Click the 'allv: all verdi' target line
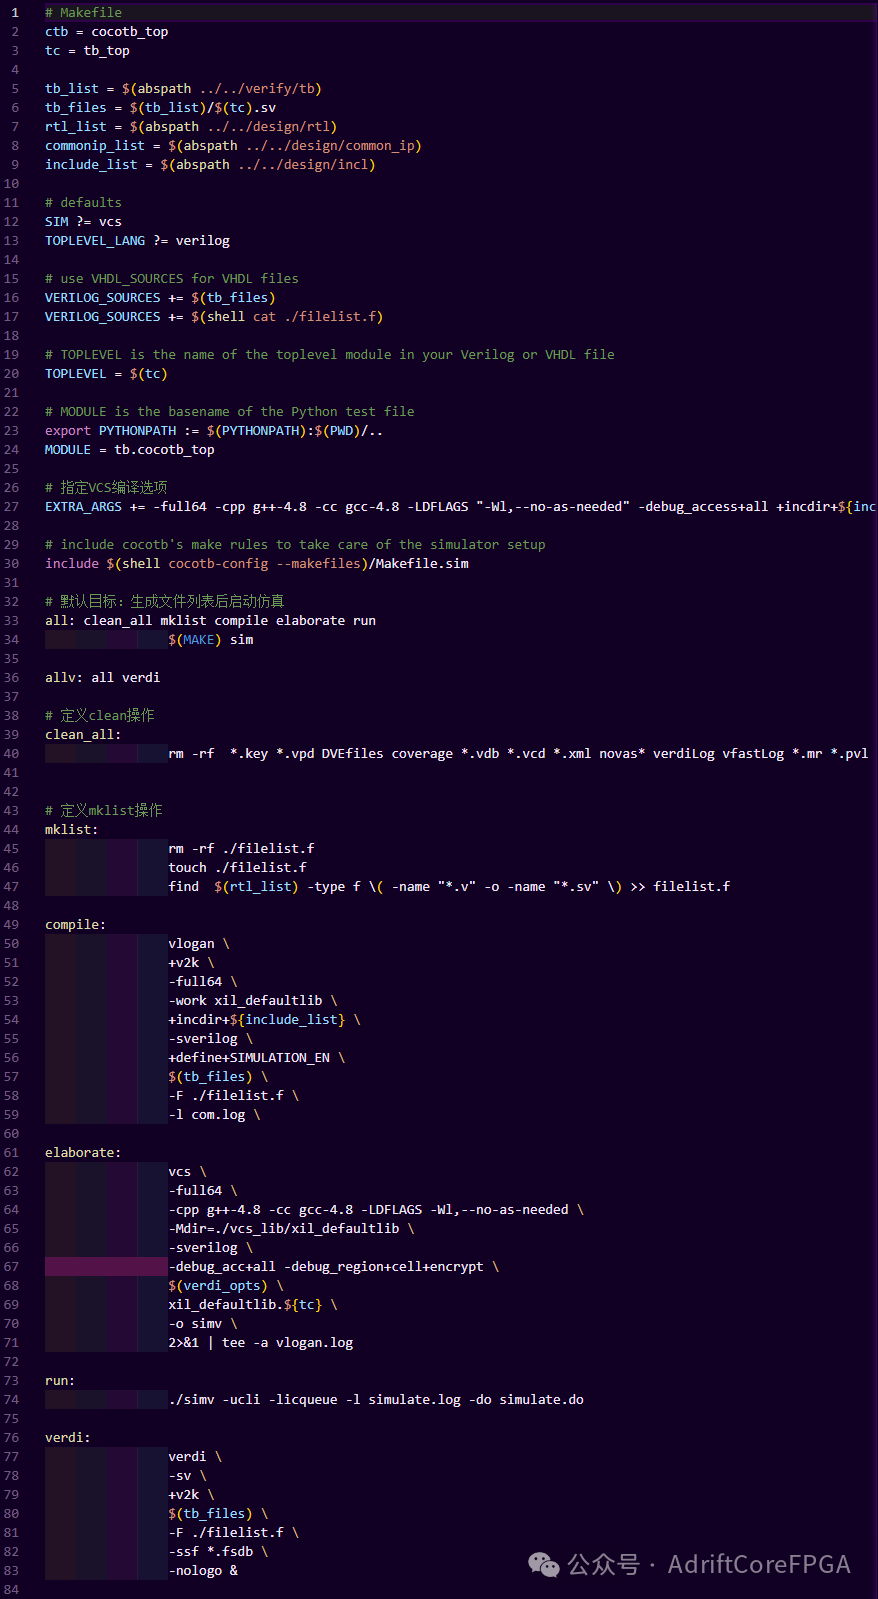Screen dimensions: 878x1599 coord(102,678)
